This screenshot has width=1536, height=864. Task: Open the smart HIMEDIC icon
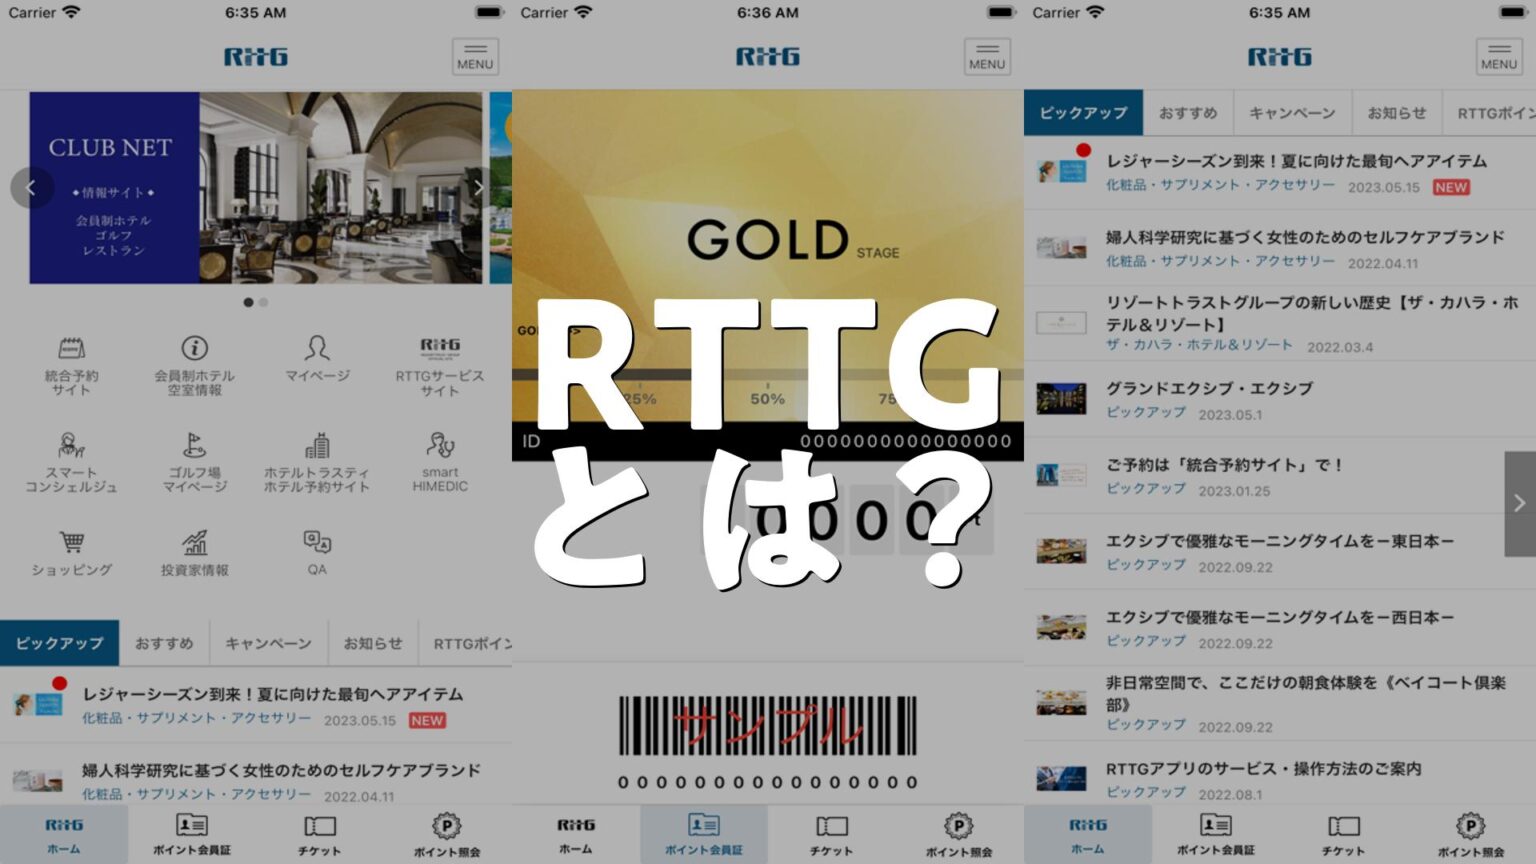click(x=440, y=460)
